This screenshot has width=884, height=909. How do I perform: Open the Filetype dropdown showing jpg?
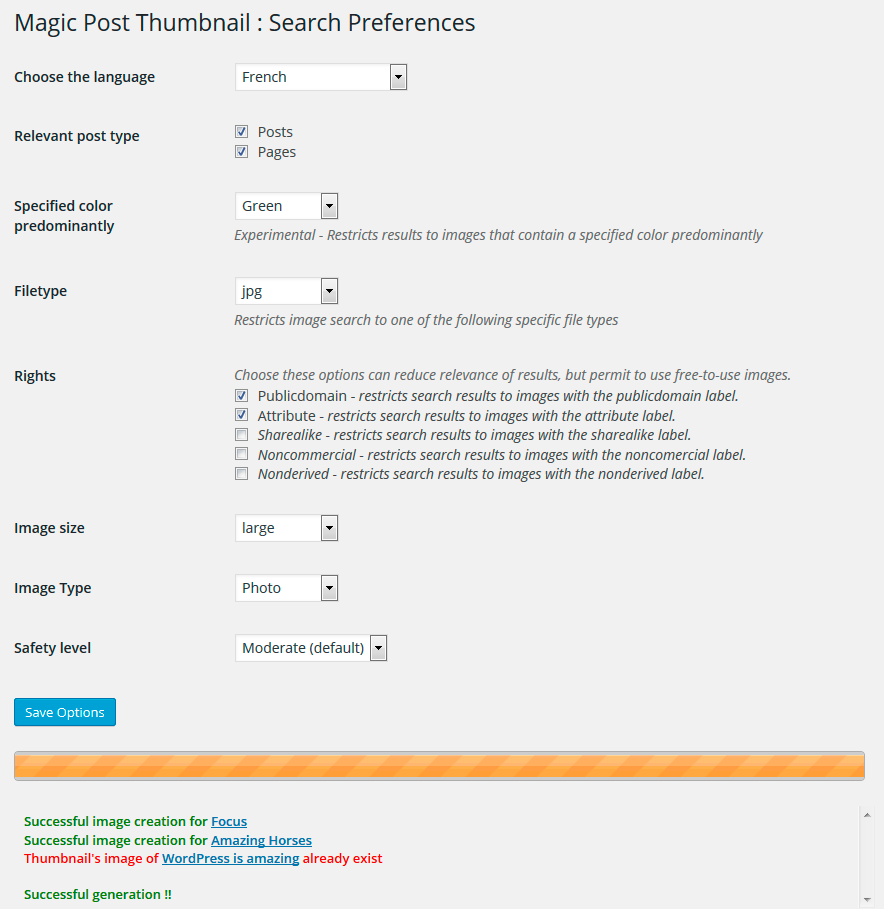(286, 291)
